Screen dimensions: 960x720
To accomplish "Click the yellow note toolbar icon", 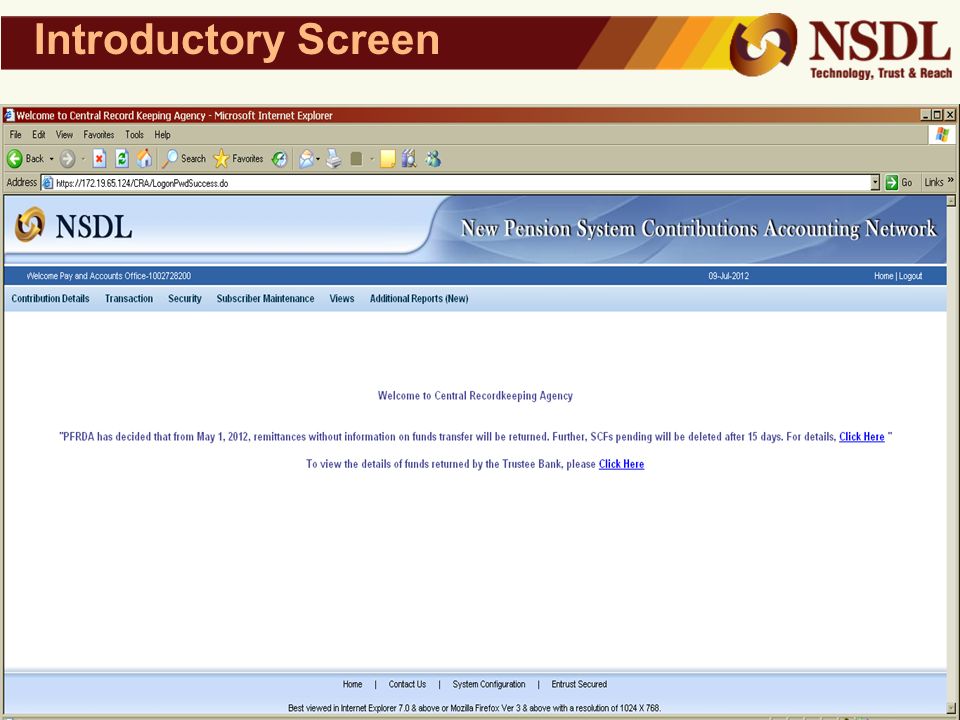I will 388,159.
